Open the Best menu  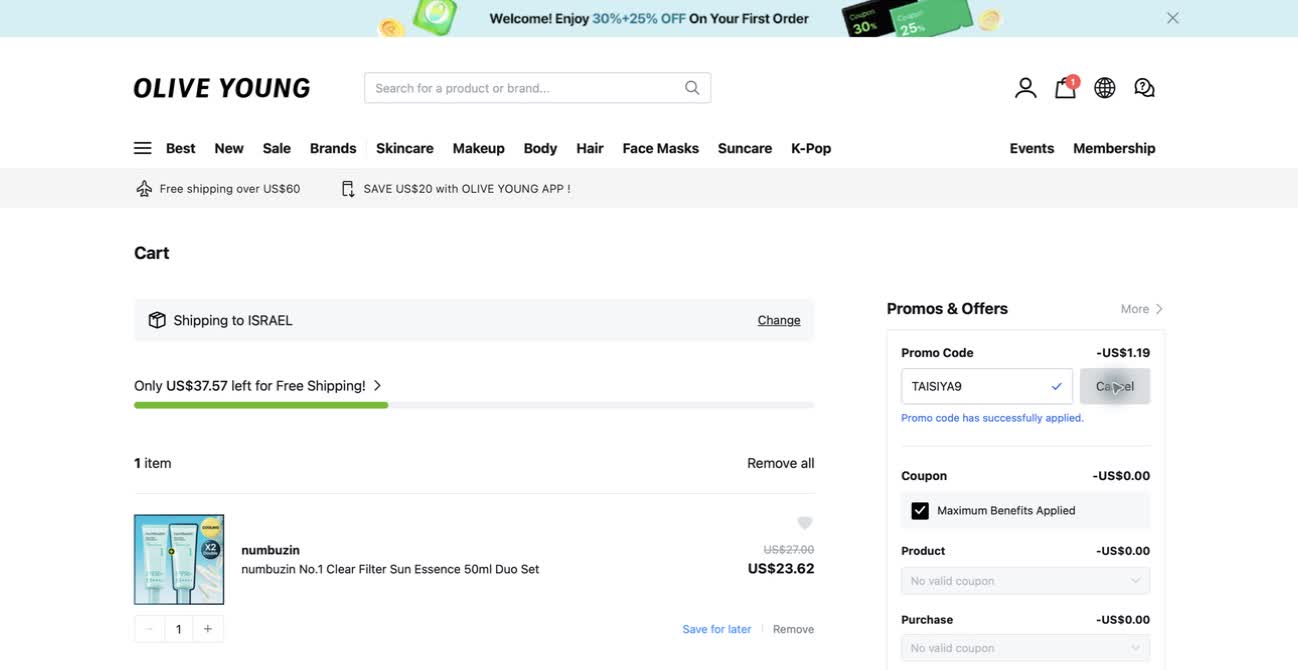tap(181, 148)
